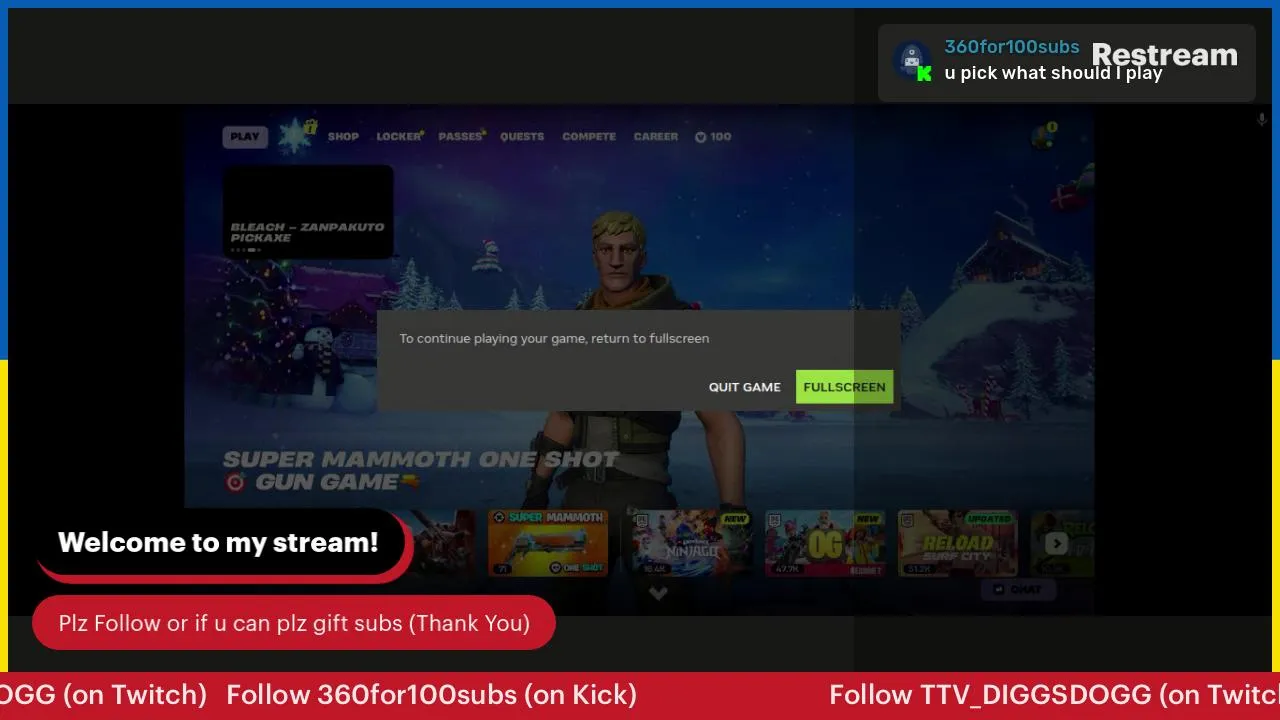This screenshot has width=1280, height=720.
Task: Open the SHOP tab
Action: tap(343, 137)
